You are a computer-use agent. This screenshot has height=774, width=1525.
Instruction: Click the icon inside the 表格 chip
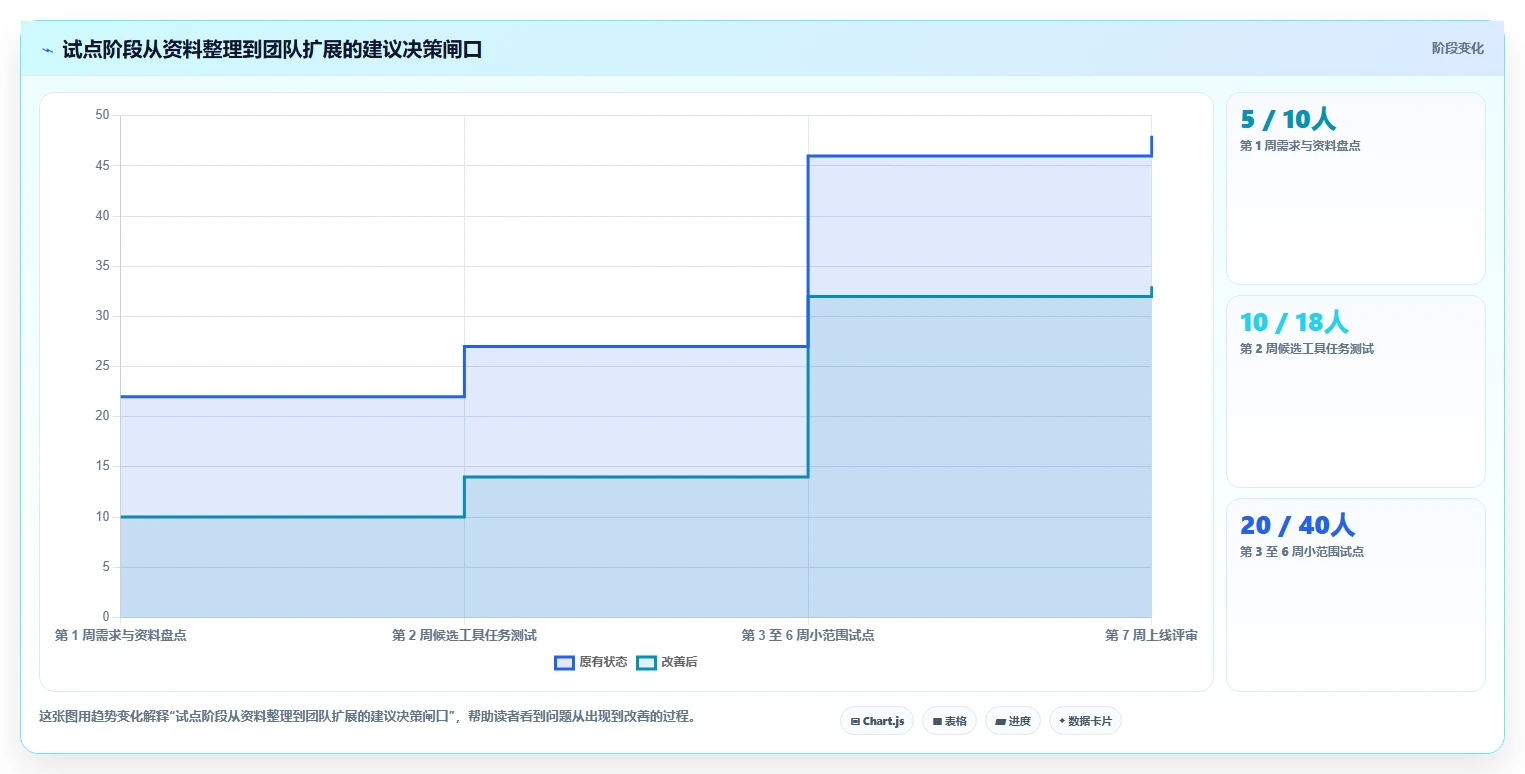click(x=937, y=721)
